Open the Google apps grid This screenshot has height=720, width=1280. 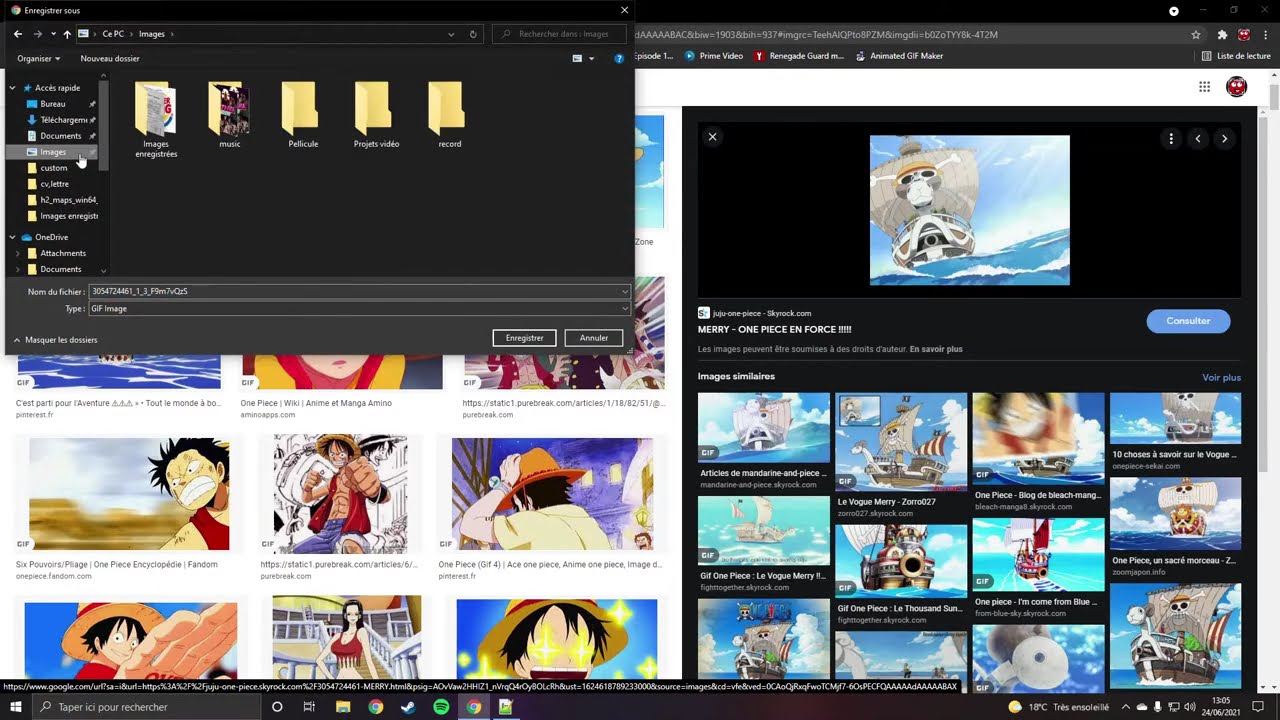(1204, 87)
